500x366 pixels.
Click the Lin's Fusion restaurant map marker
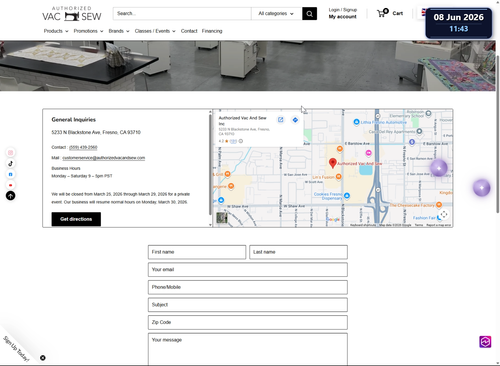338,176
